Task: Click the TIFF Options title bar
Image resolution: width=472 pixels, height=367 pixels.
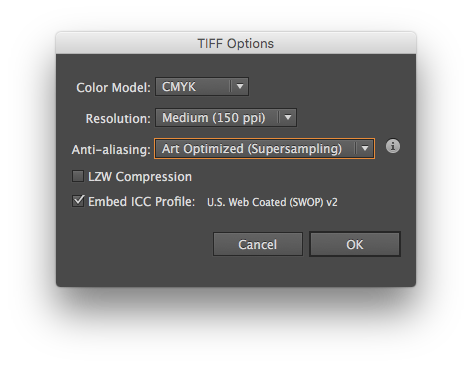Action: click(x=236, y=43)
